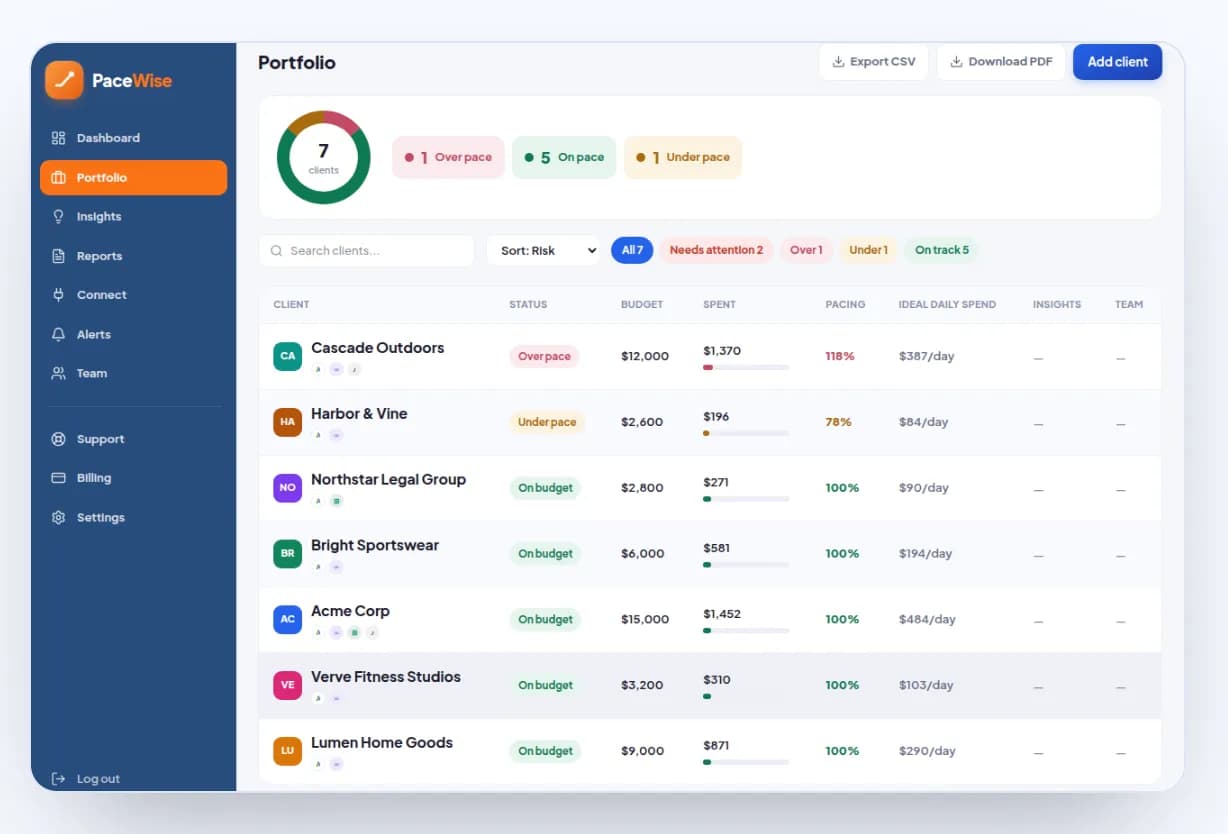Filter clients by On track 5
The height and width of the screenshot is (834, 1228).
[x=942, y=250]
